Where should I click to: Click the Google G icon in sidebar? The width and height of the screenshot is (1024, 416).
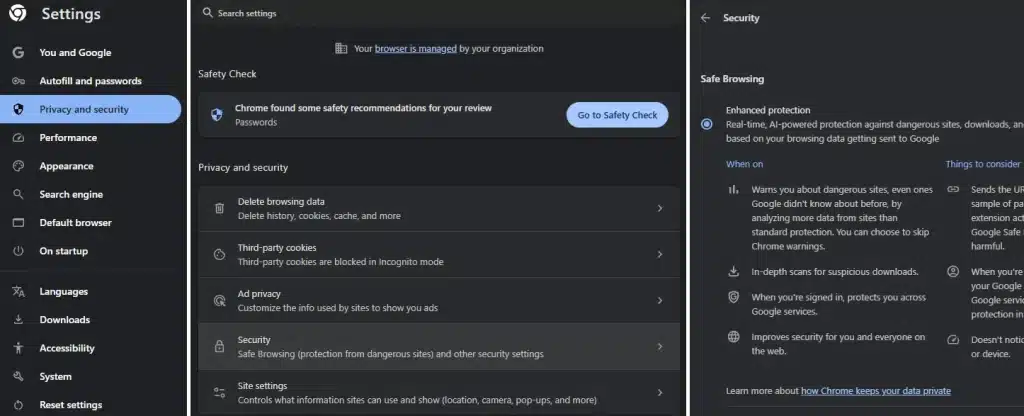(18, 53)
